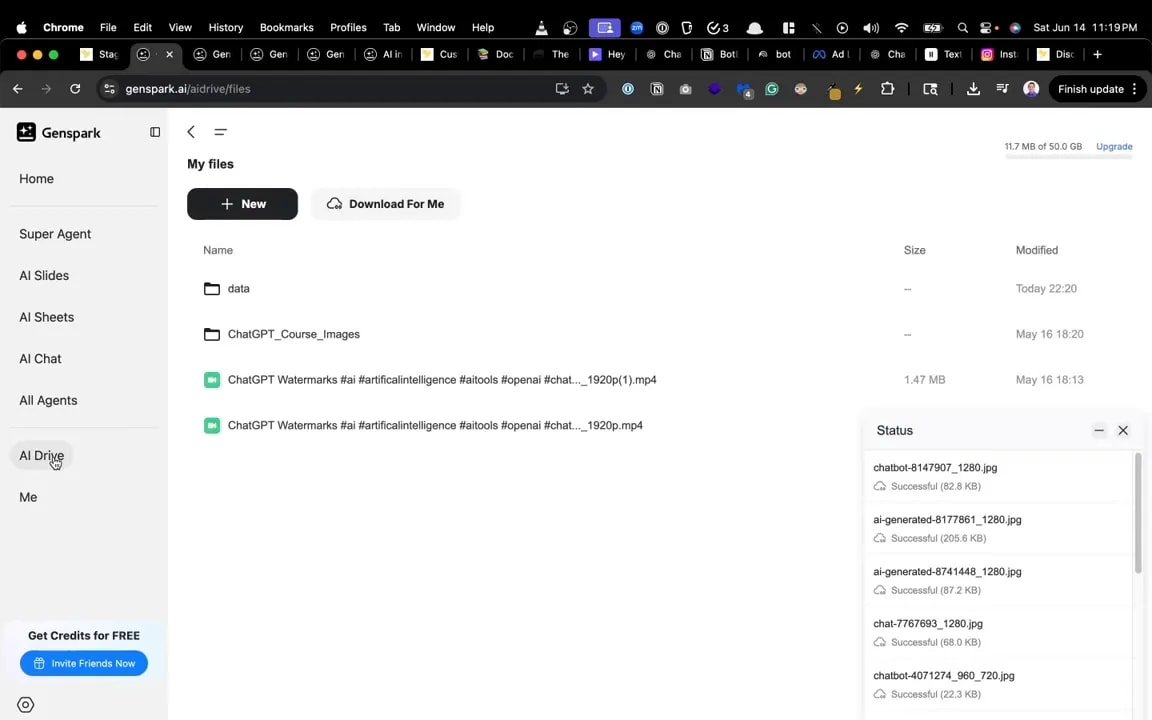The width and height of the screenshot is (1152, 720).
Task: Open the Finish update overflow menu
Action: (1134, 89)
